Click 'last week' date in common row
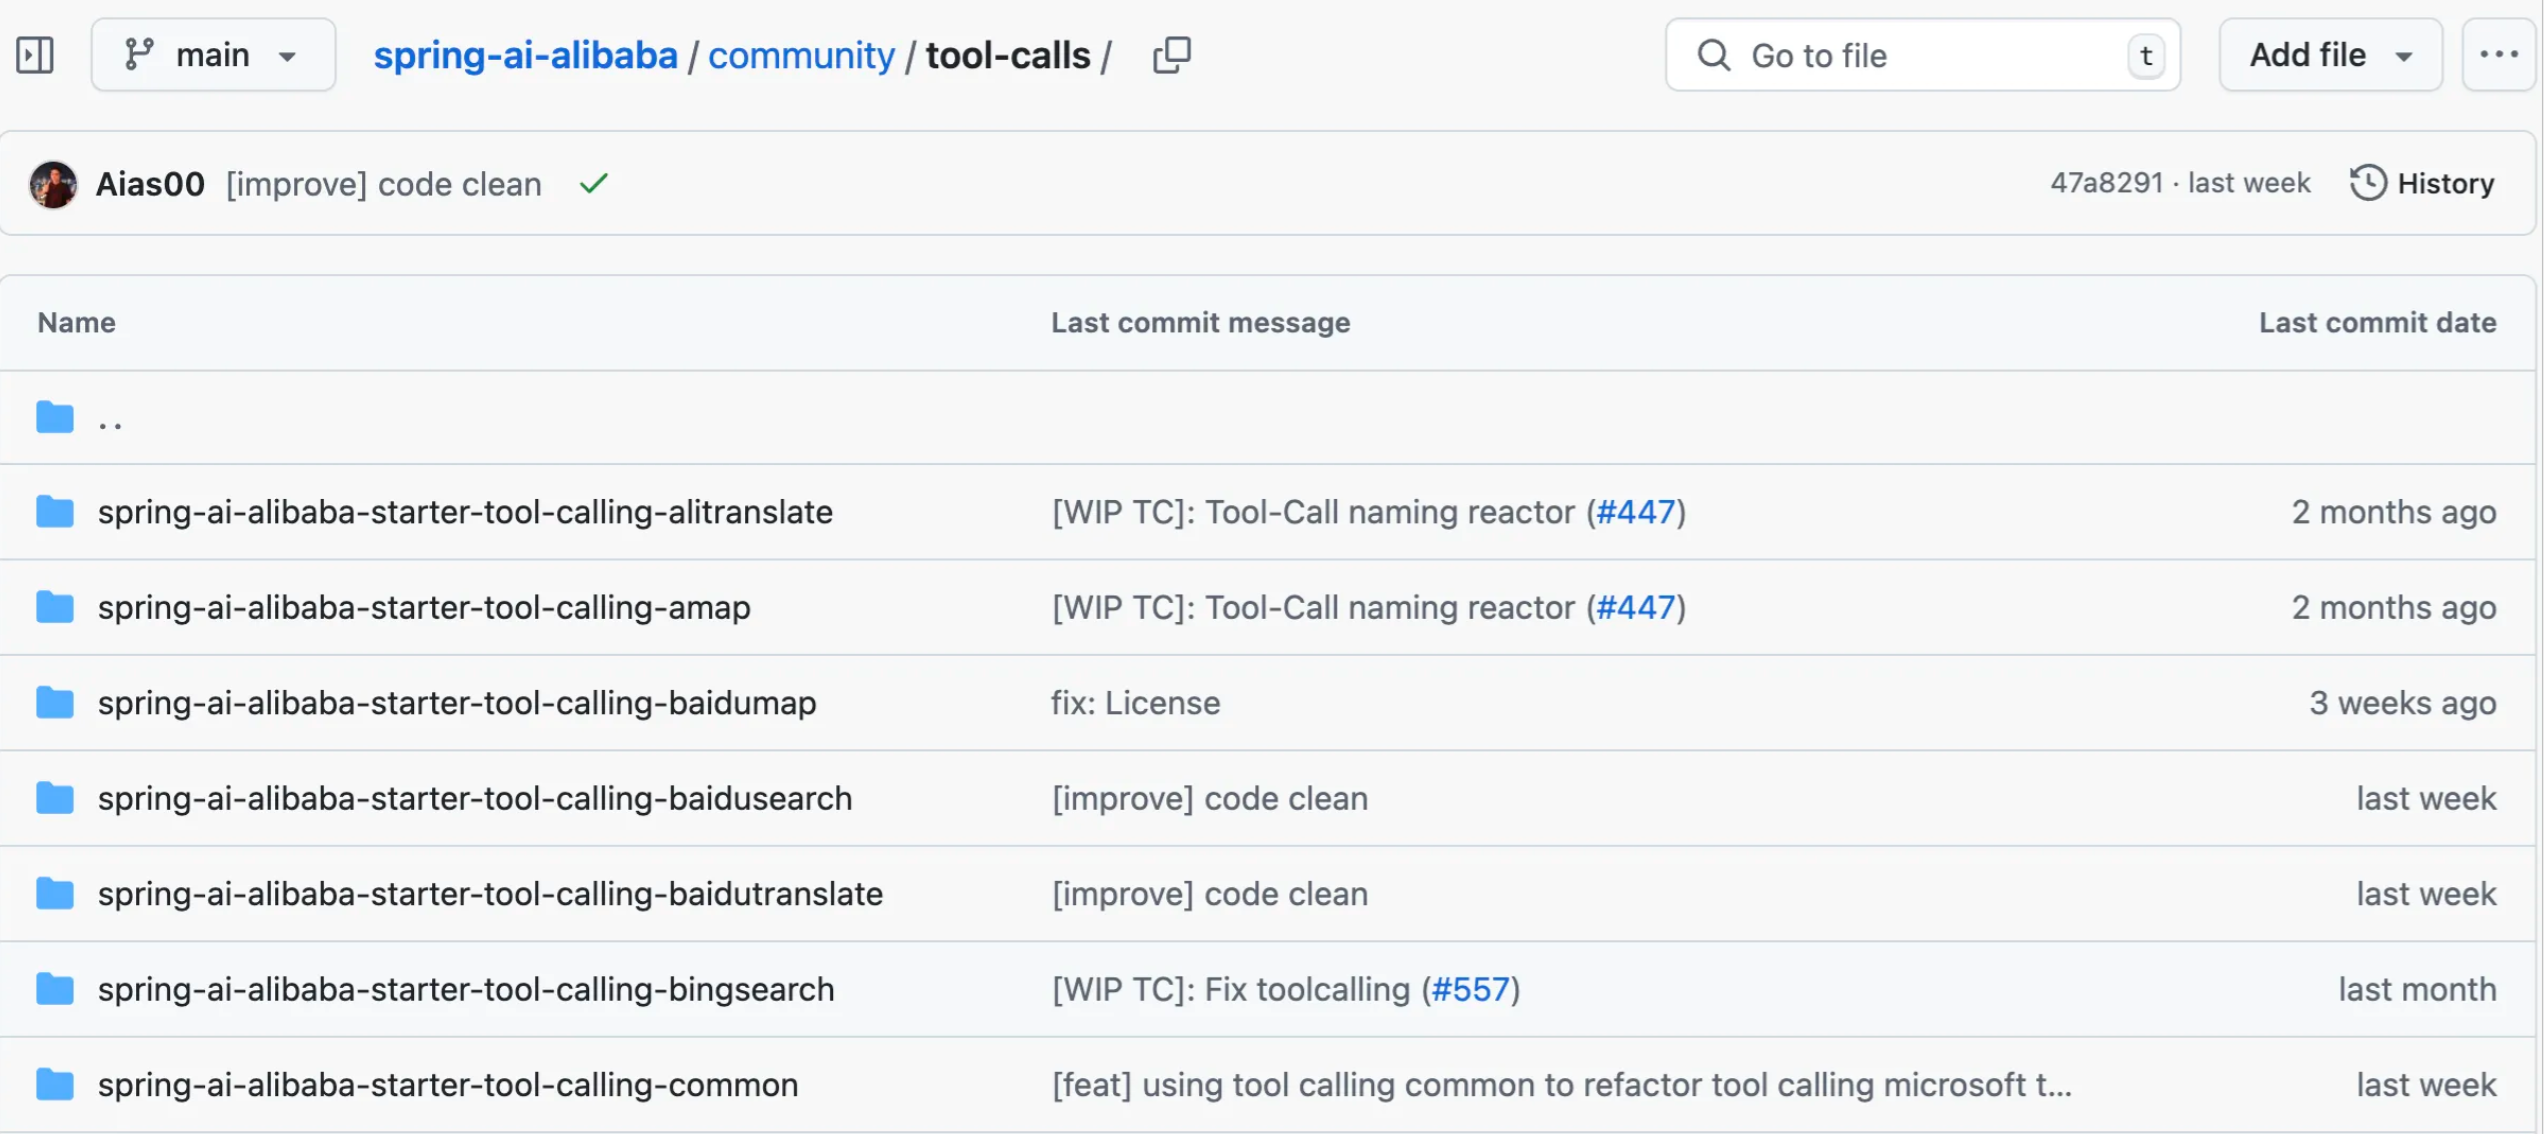The width and height of the screenshot is (2544, 1134). click(2426, 1085)
